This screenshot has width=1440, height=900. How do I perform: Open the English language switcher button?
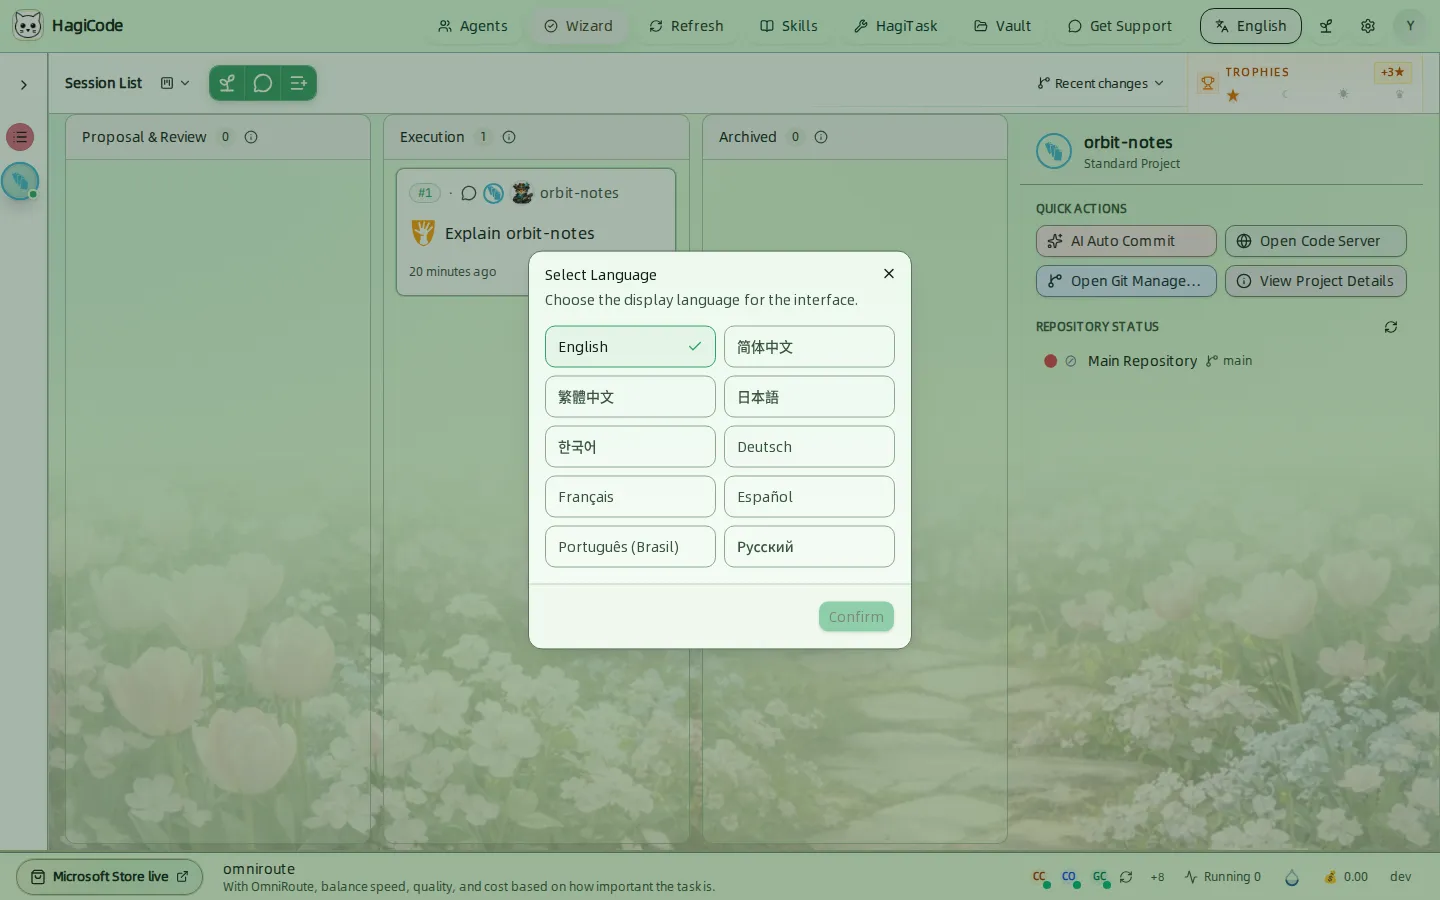1251,26
